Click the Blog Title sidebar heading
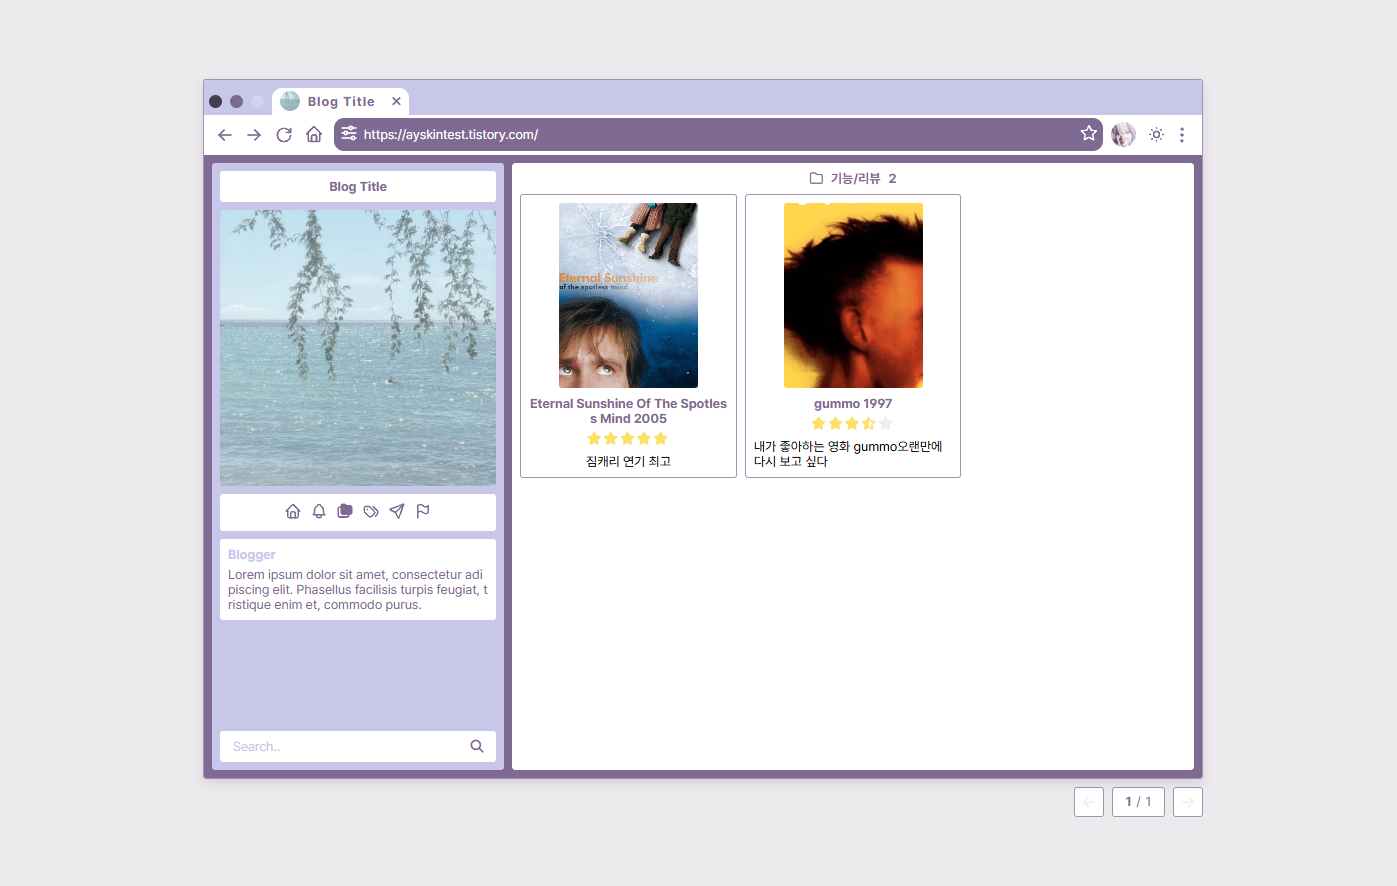The image size is (1397, 886). [x=358, y=187]
